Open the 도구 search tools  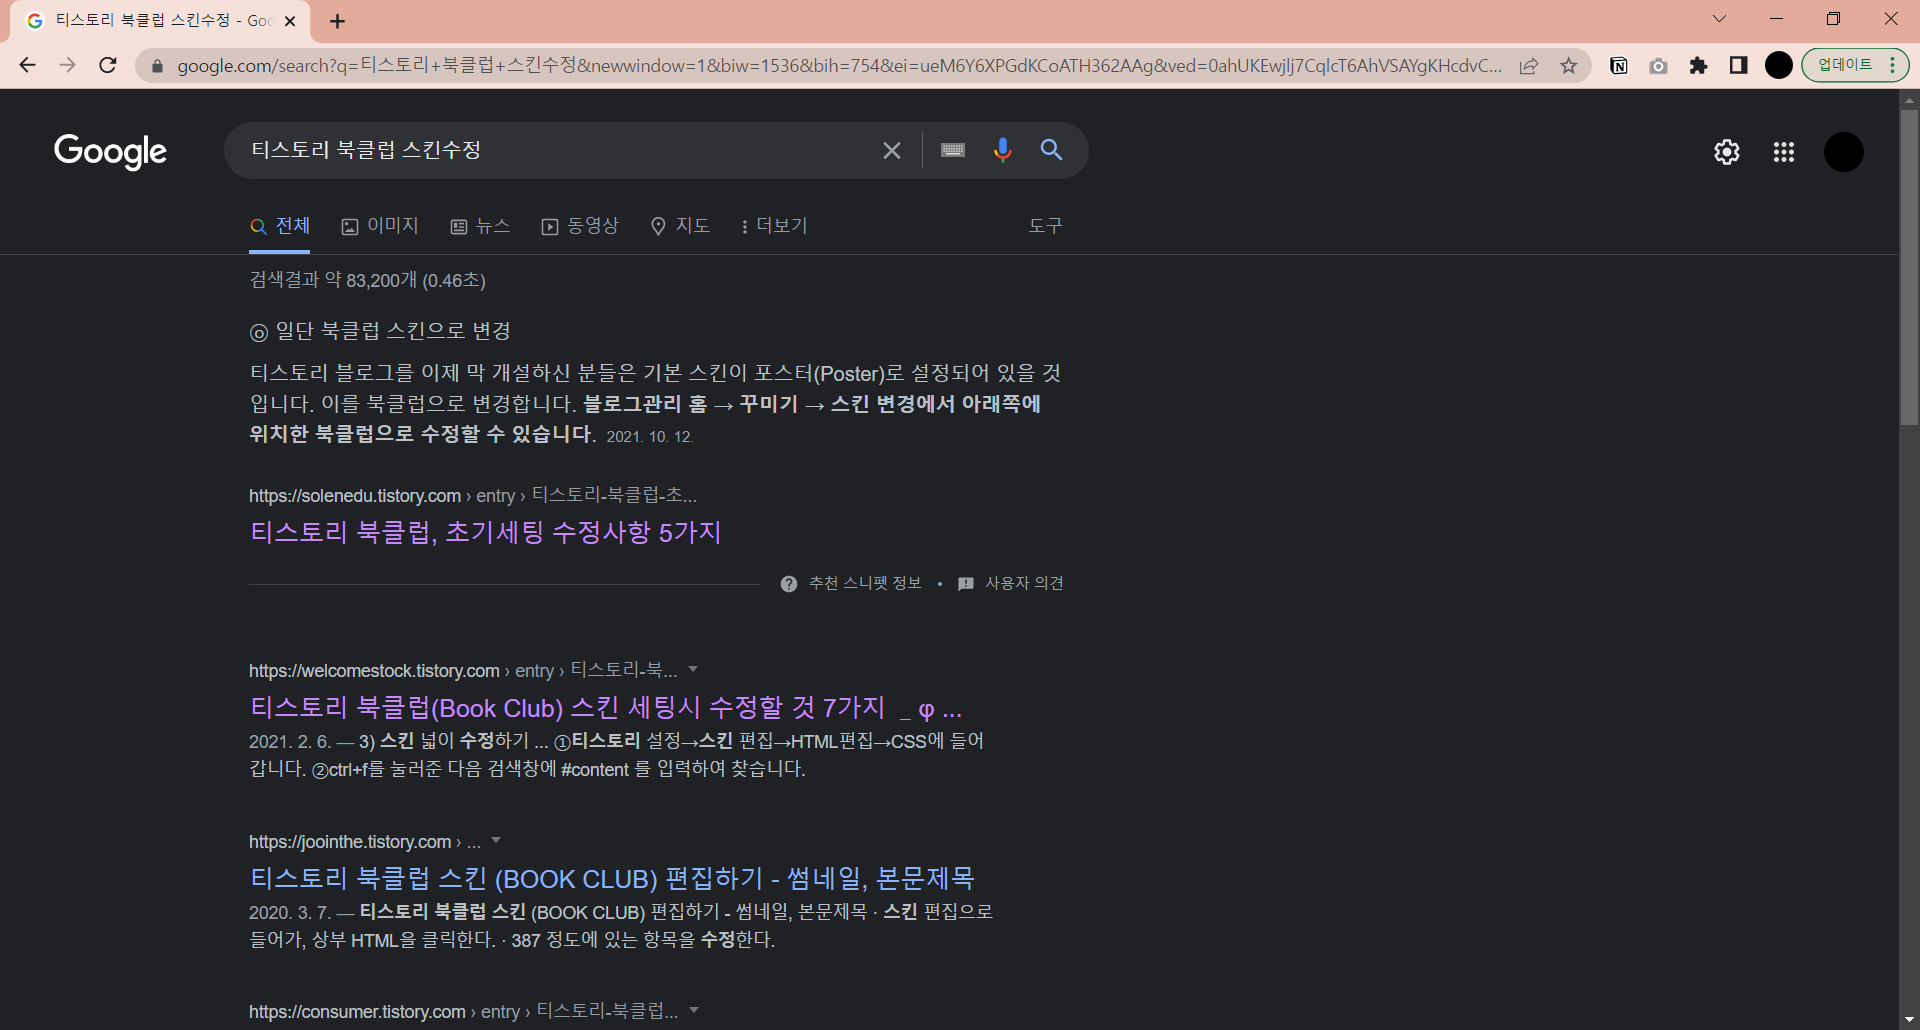coord(1045,226)
